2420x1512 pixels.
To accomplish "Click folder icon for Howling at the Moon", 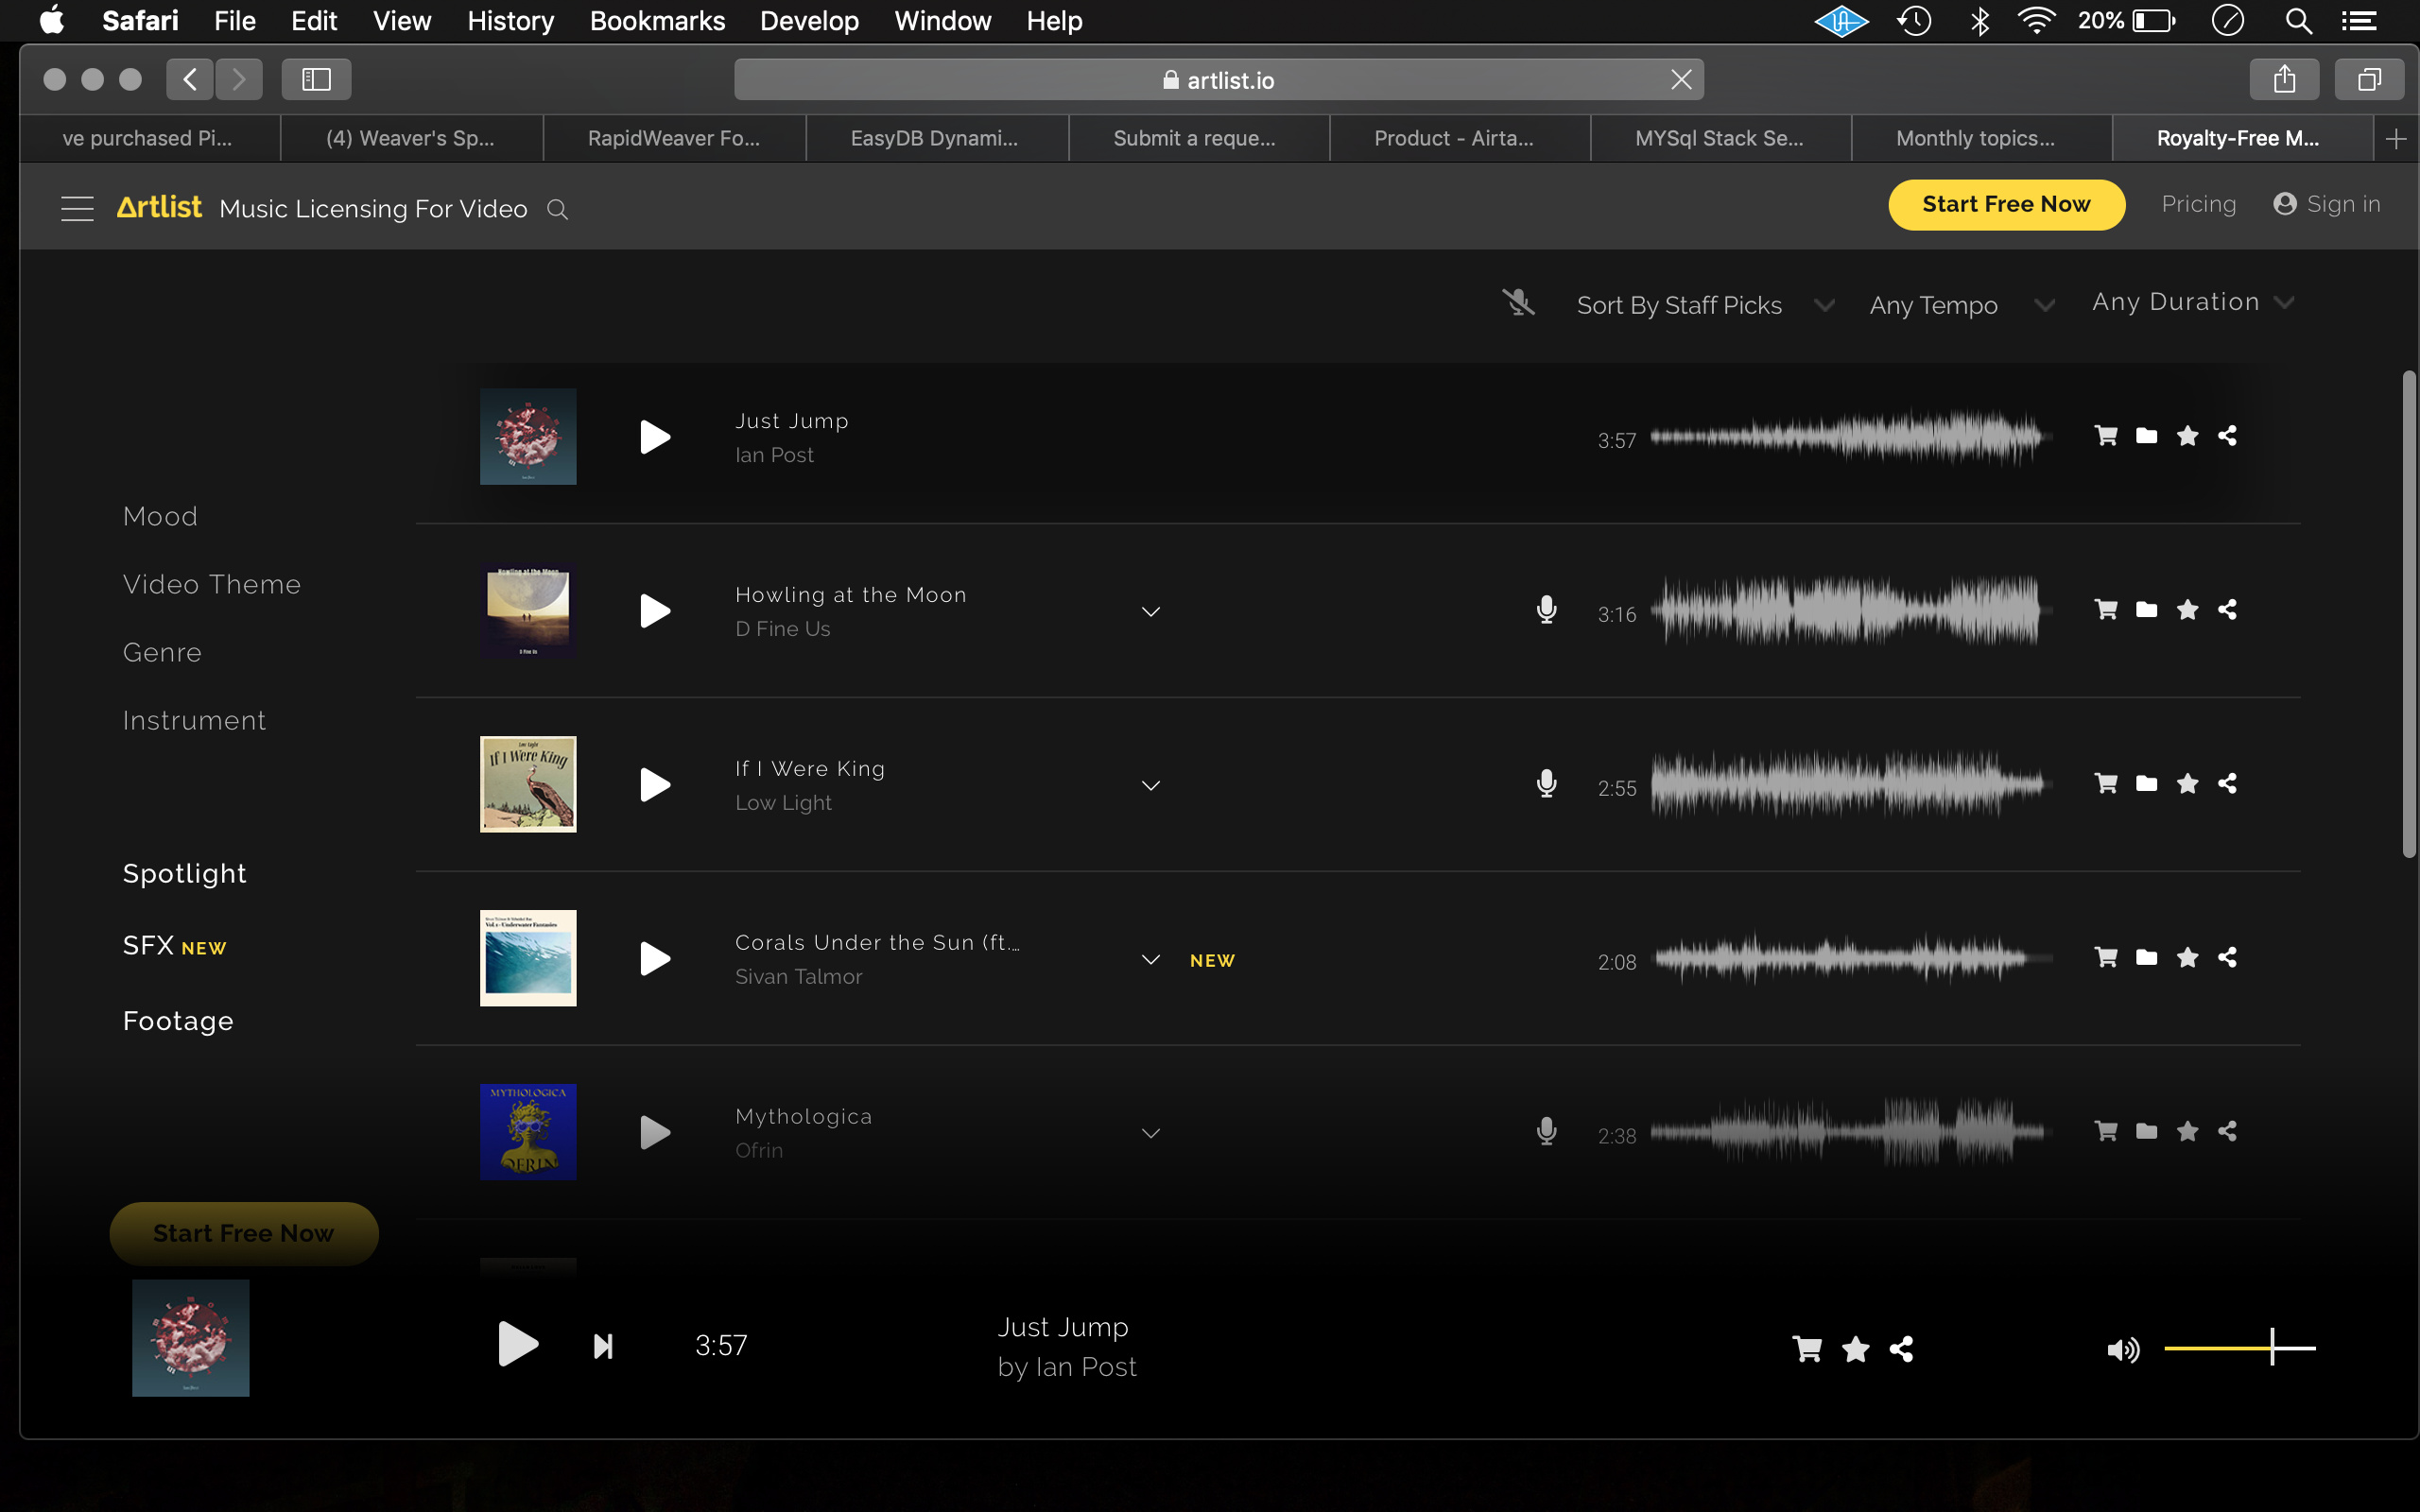I will pyautogui.click(x=2146, y=610).
